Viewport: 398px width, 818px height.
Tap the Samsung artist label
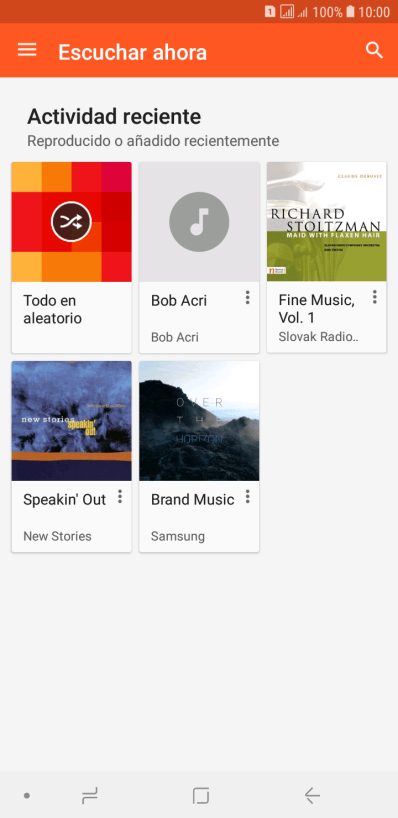click(x=178, y=536)
